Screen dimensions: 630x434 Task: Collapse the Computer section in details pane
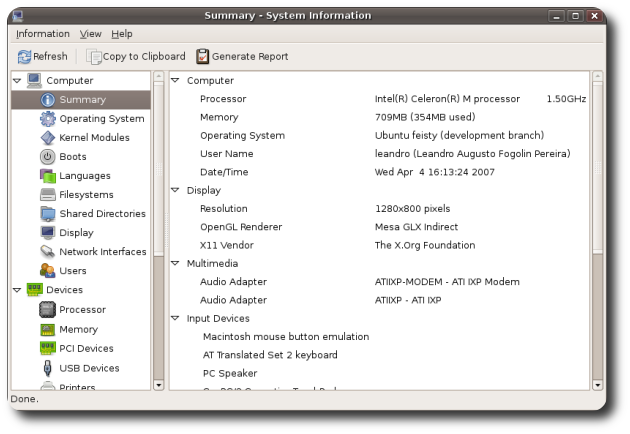[175, 80]
